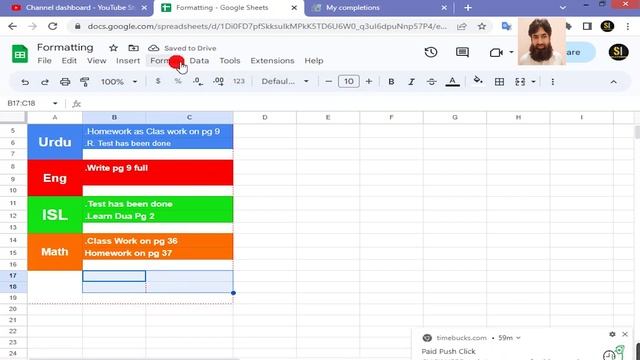Screen dimensions: 640x360
Task: Decrease font size minus button
Action: click(x=329, y=81)
